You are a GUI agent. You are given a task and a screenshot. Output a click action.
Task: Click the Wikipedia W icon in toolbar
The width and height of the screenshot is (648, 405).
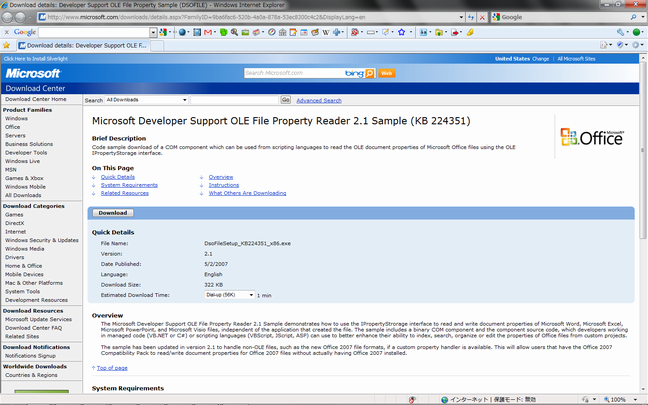pos(326,32)
